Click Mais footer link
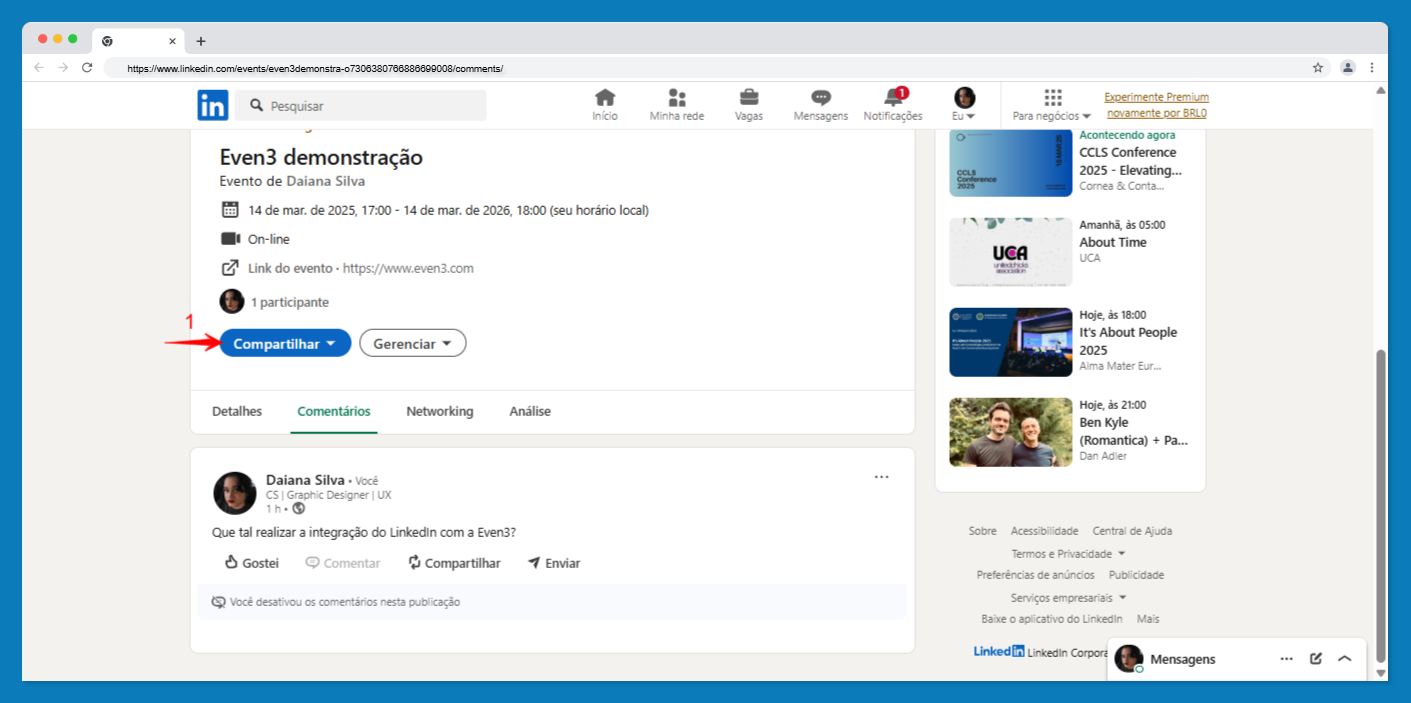 [x=1148, y=619]
